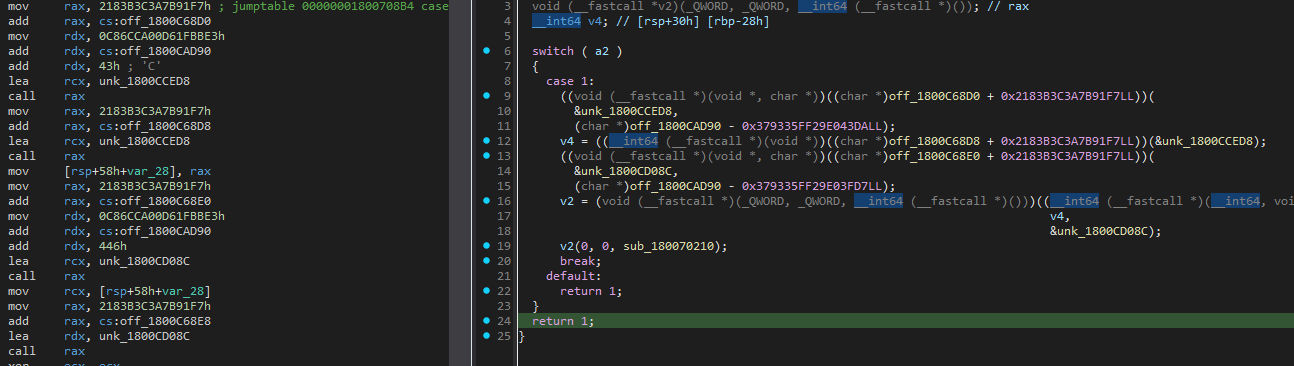Toggle breakpoint dot on line 16
1294x366 pixels.
coord(486,200)
